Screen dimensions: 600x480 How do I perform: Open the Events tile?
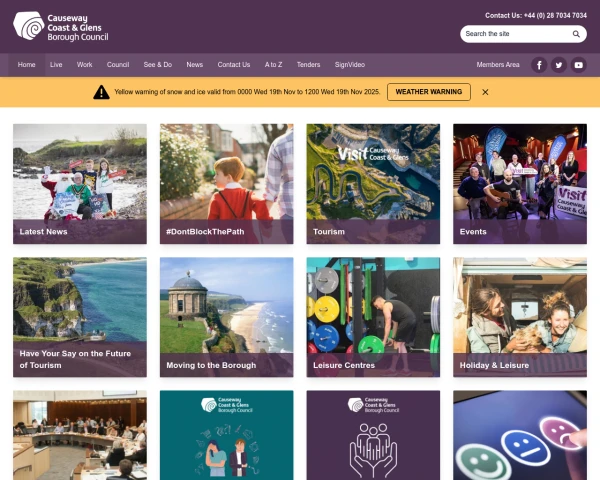click(520, 184)
